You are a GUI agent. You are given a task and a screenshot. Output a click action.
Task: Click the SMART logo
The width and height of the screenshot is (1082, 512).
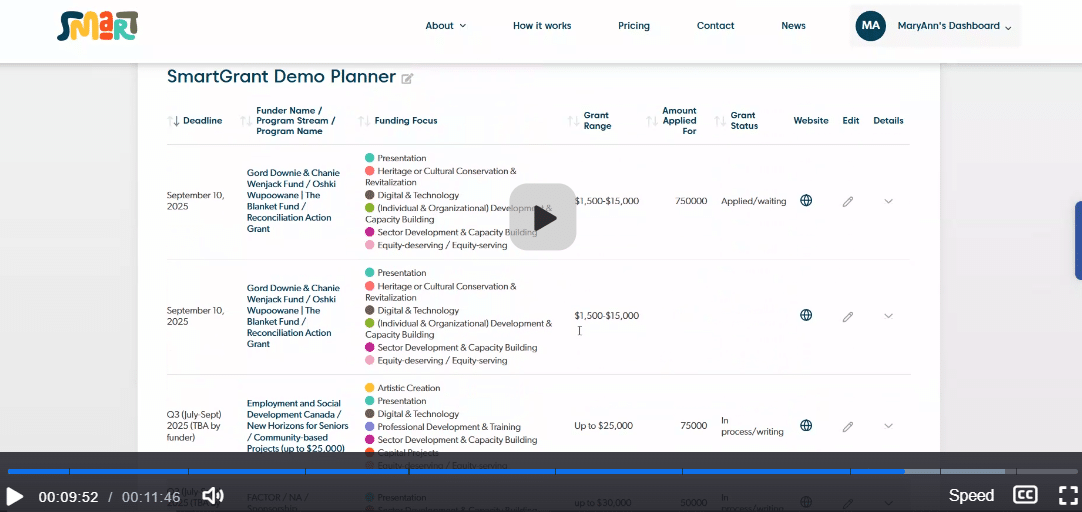(97, 26)
